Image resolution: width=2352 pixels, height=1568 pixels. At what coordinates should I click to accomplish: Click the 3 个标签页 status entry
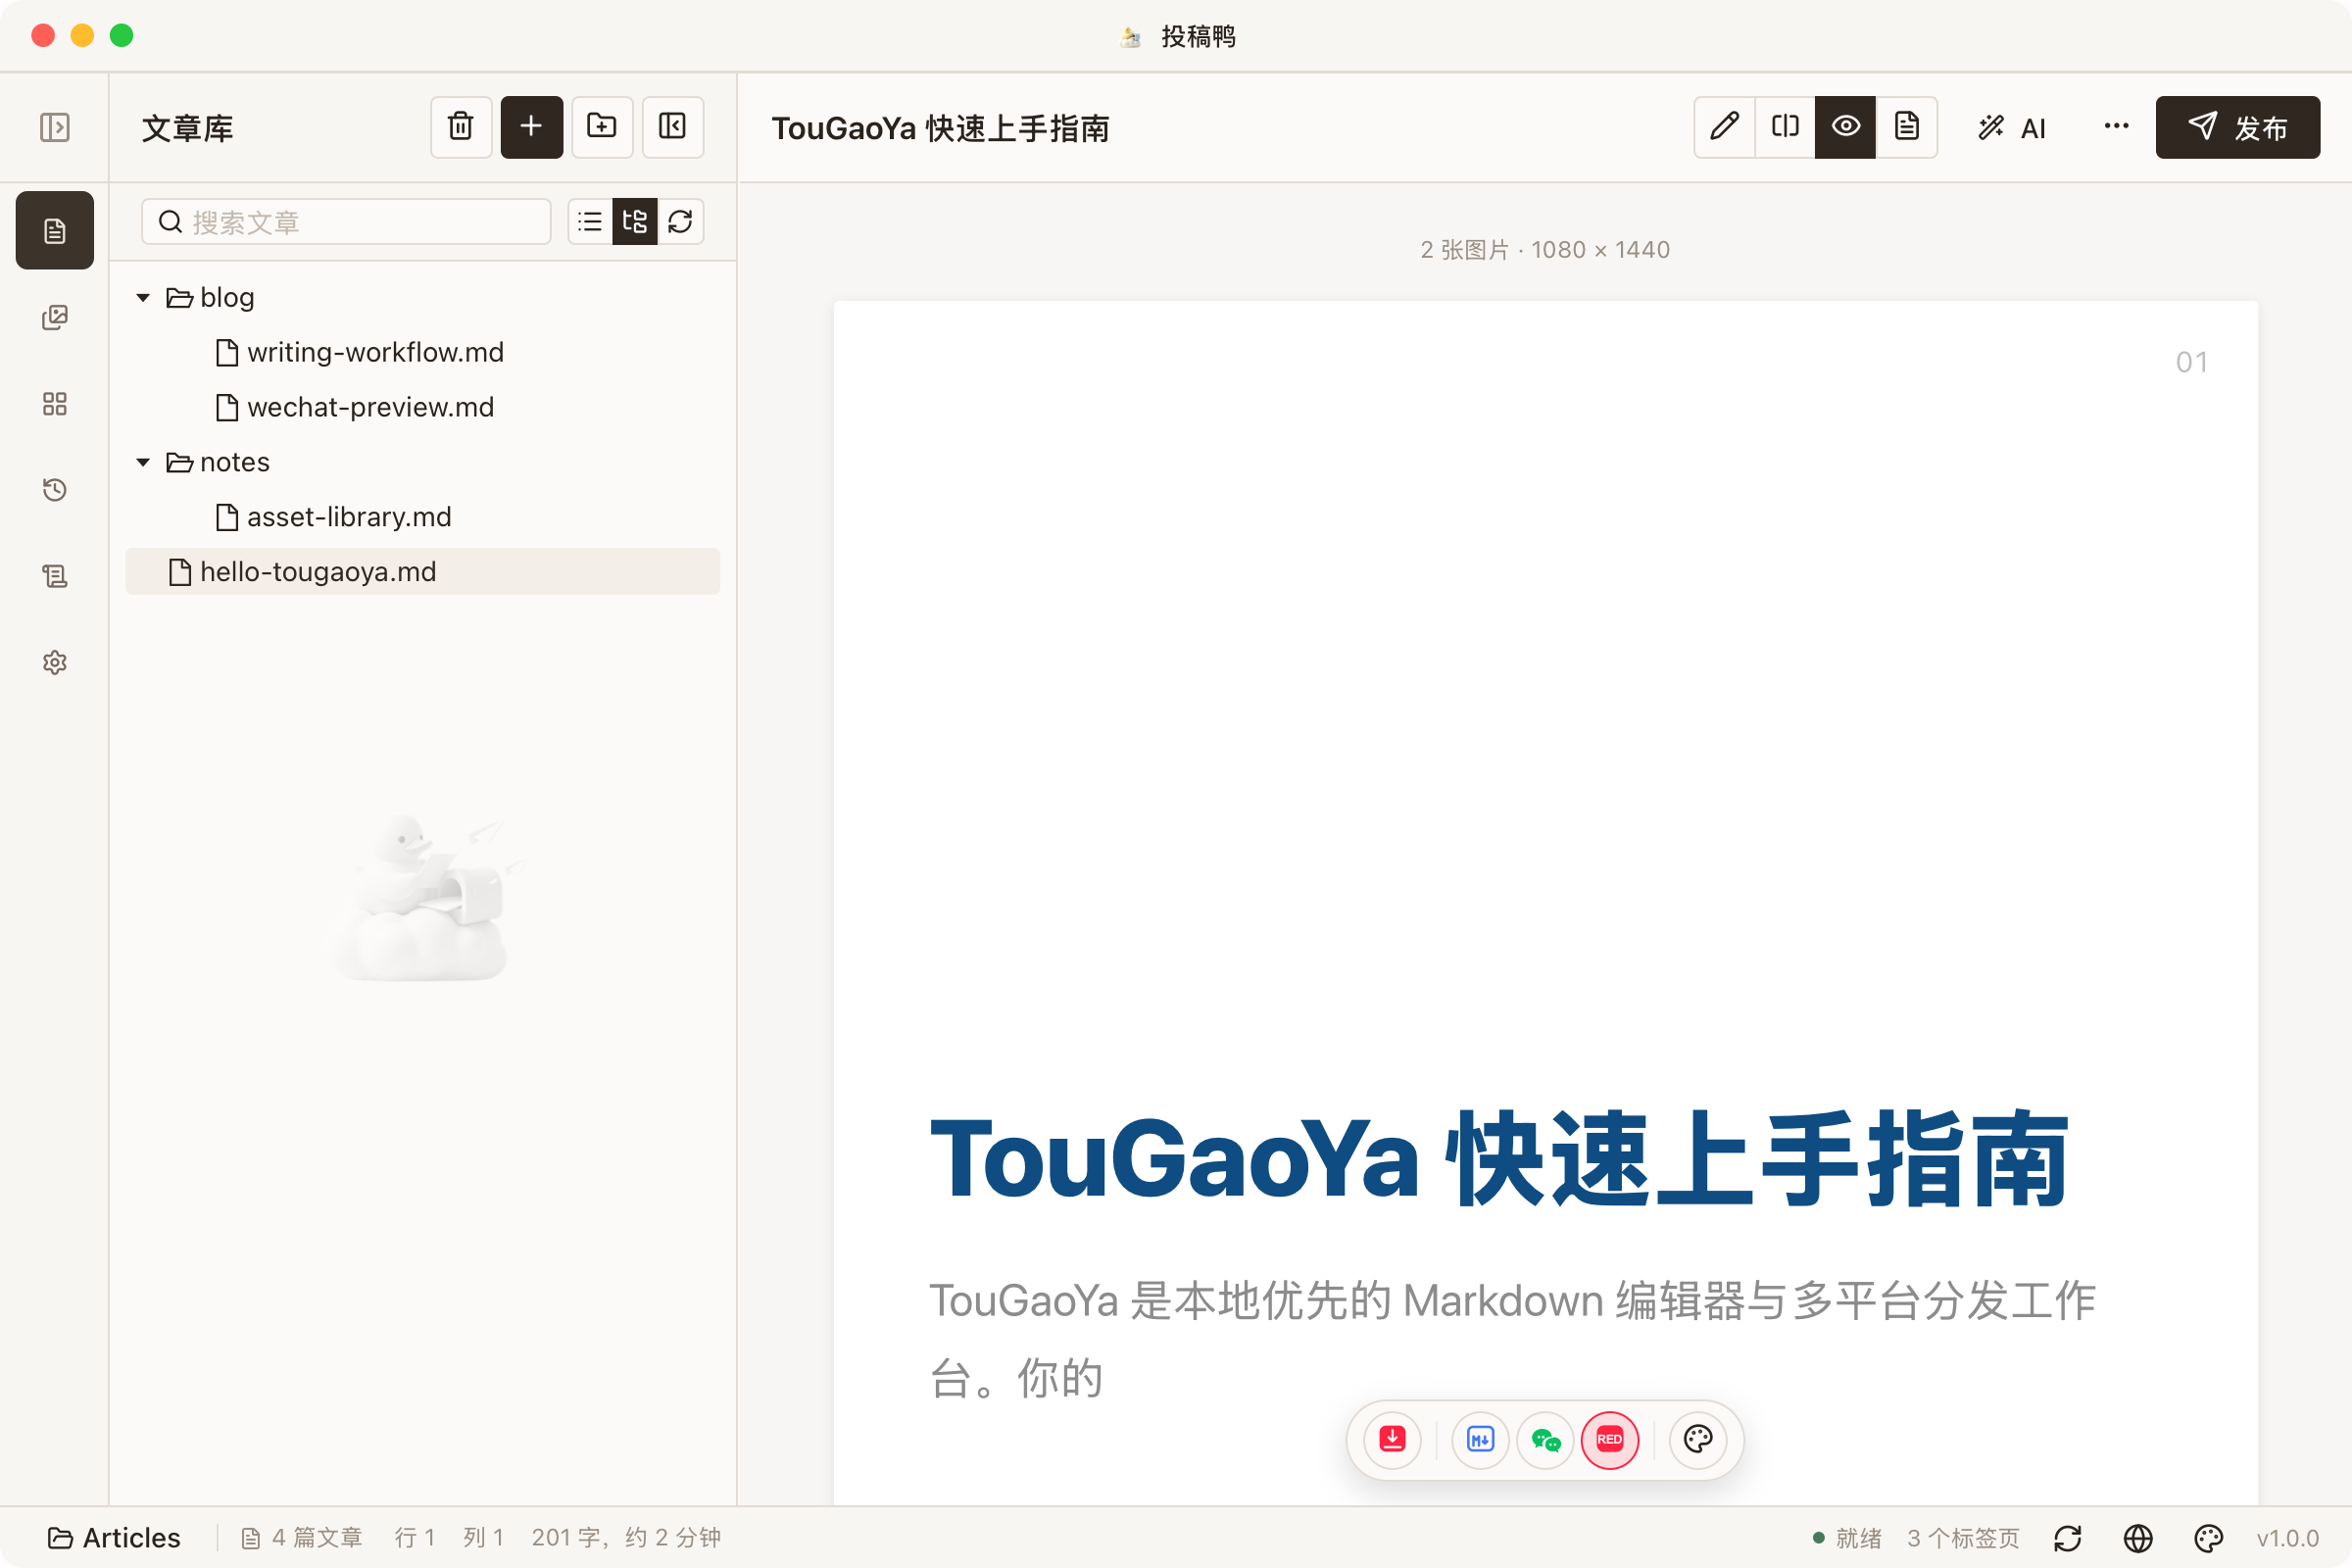pos(1963,1537)
